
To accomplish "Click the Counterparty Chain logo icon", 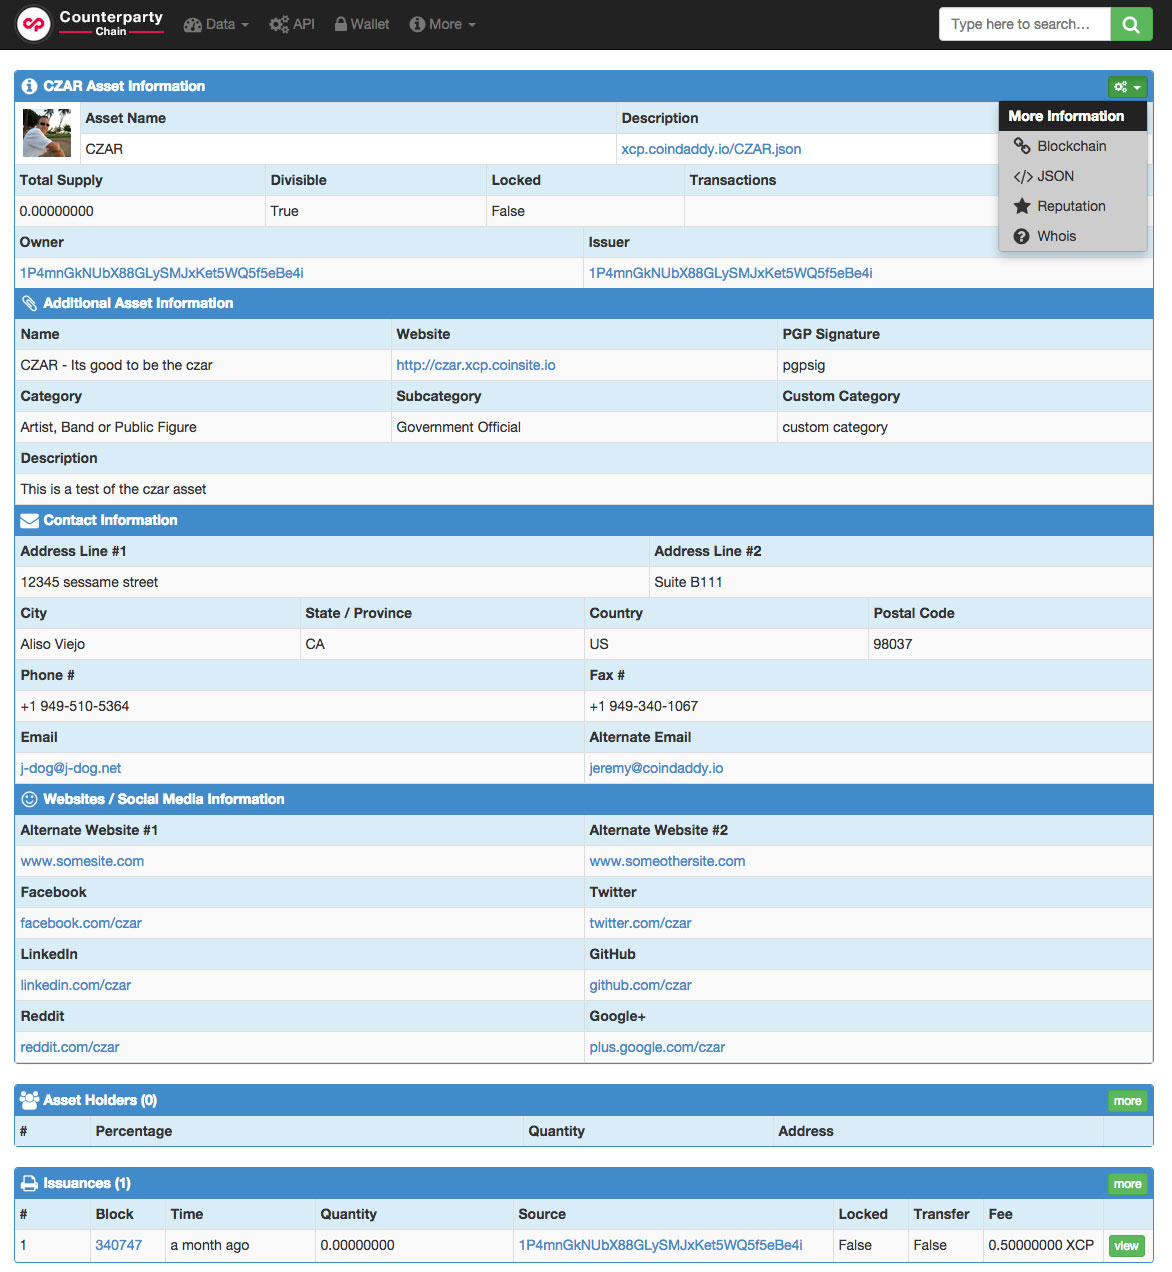I will point(34,24).
